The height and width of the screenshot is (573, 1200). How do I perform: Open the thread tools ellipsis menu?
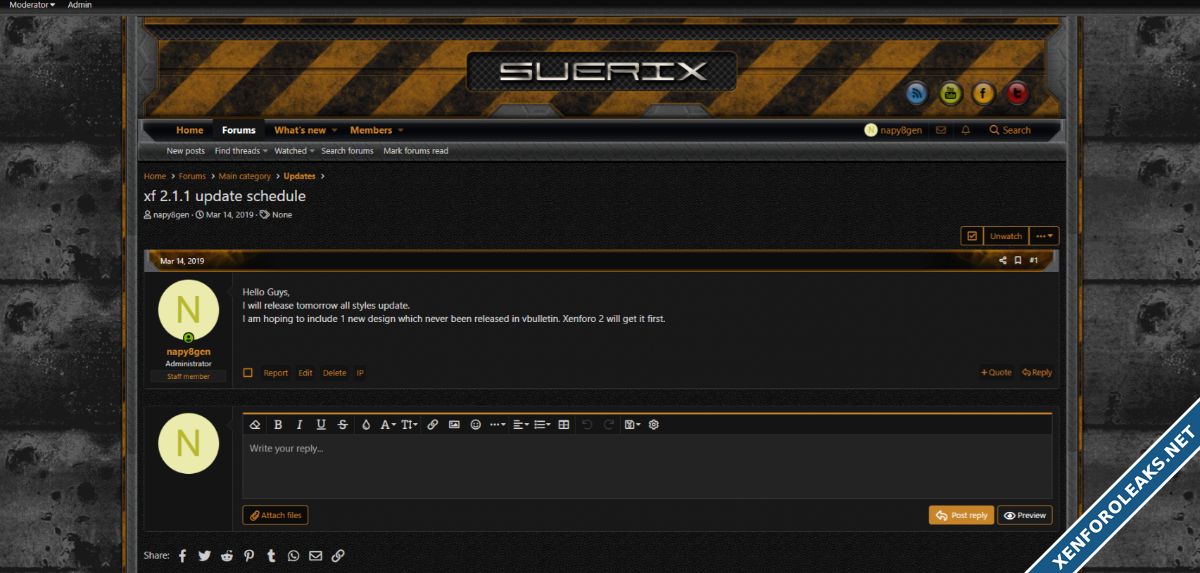tap(1044, 236)
